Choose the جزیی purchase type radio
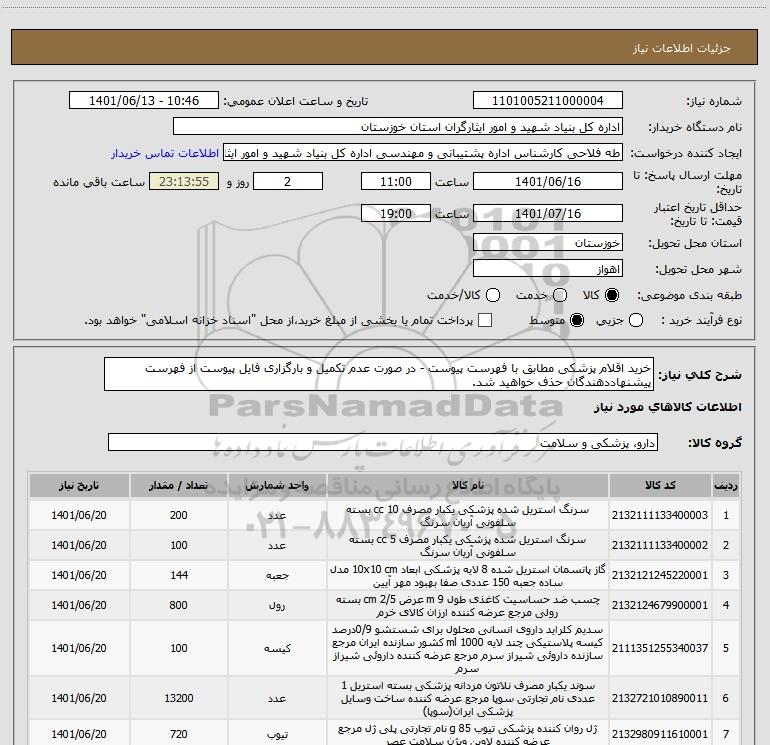The width and height of the screenshot is (770, 745). click(636, 320)
